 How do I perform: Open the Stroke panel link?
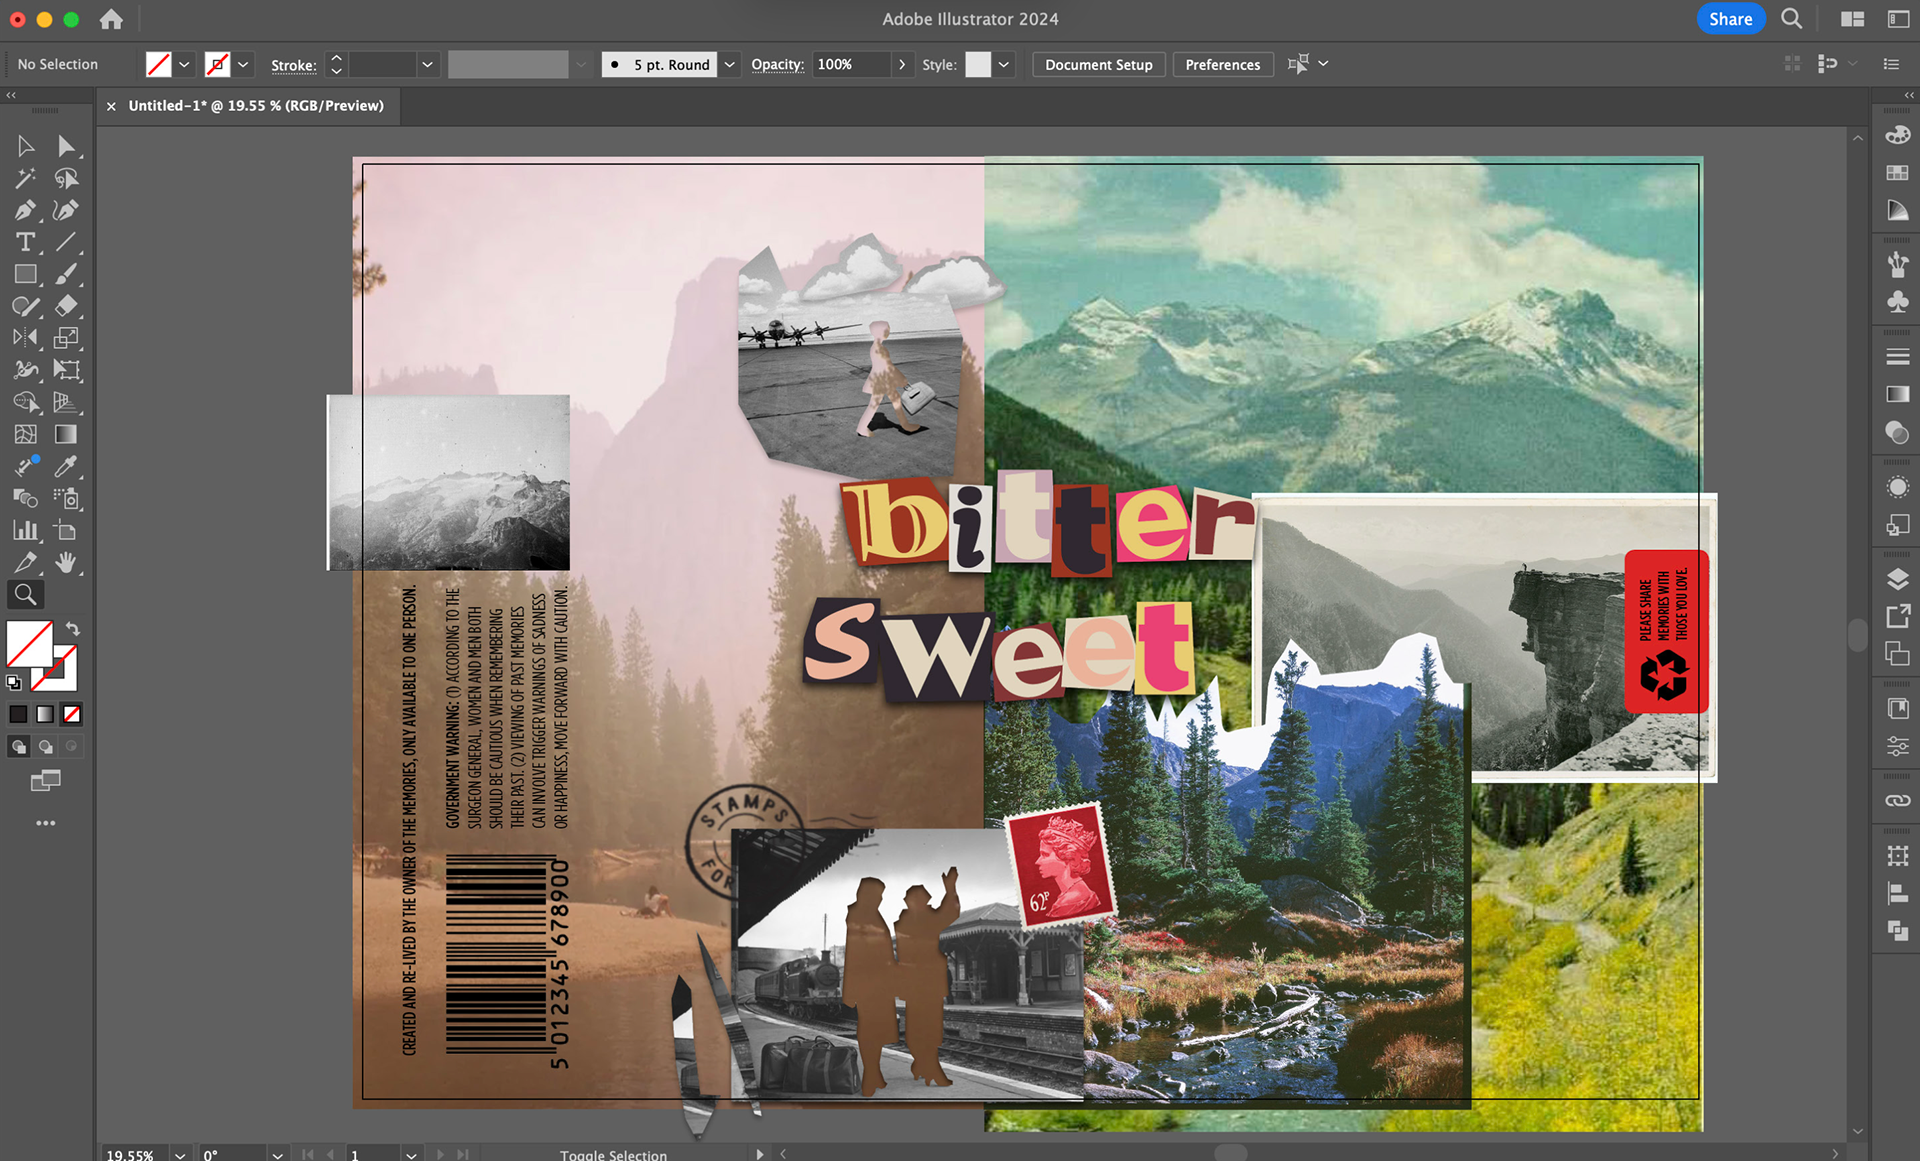point(293,65)
